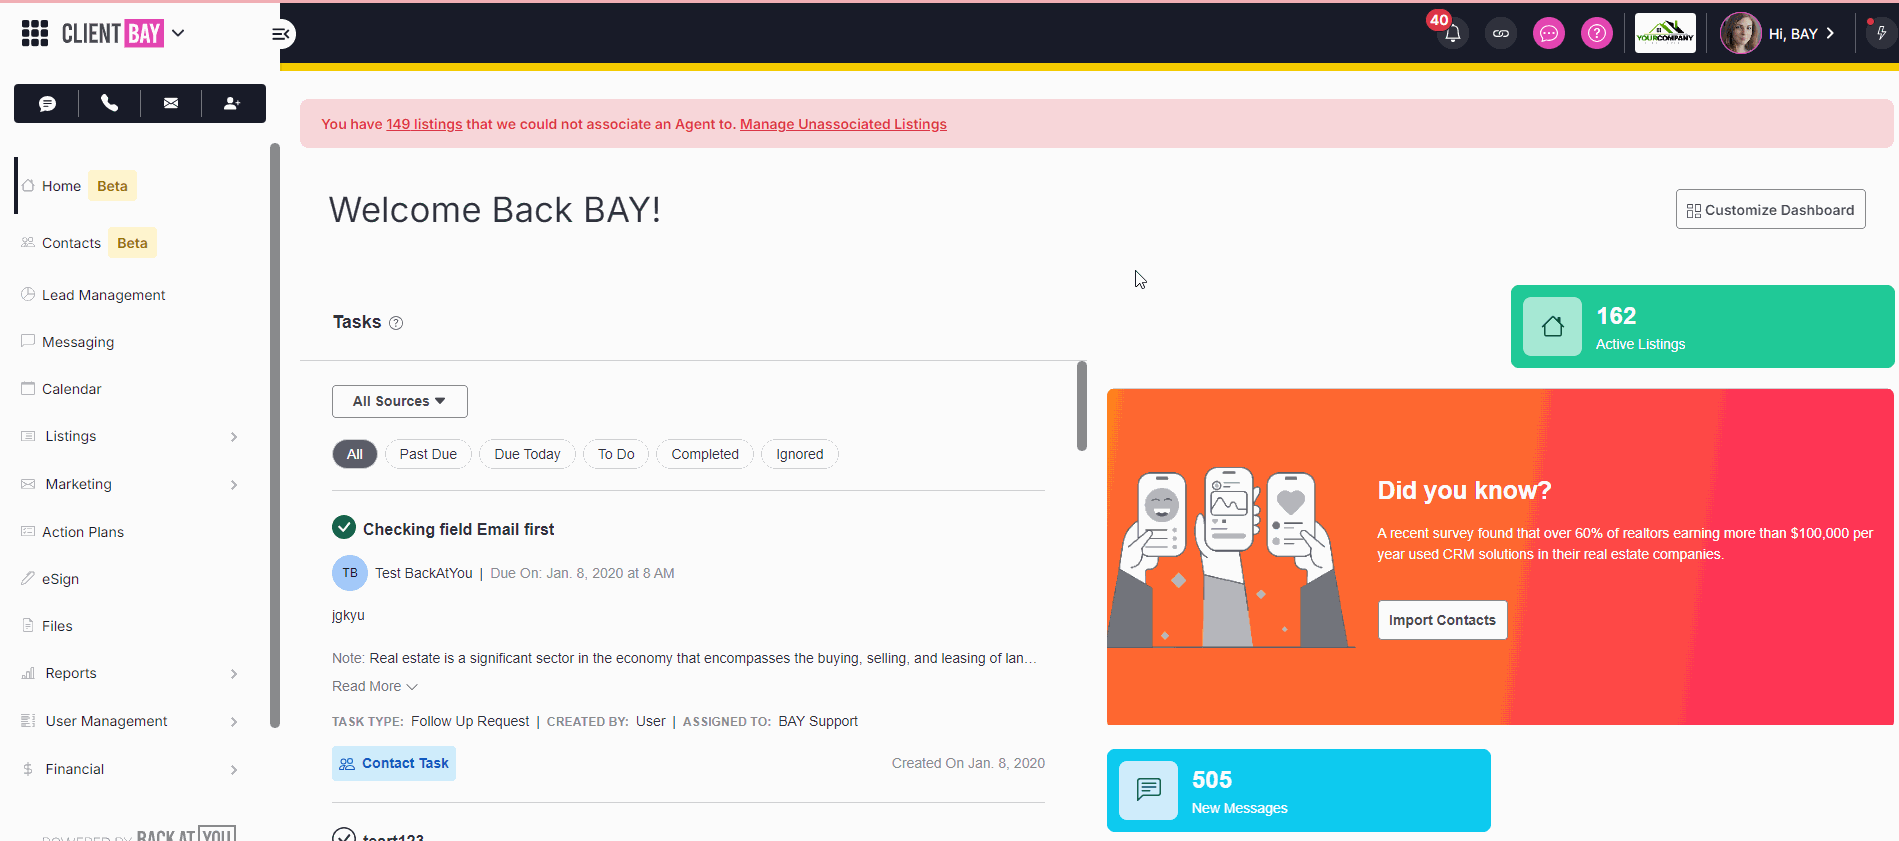Open Files in the sidebar
The height and width of the screenshot is (841, 1899).
(57, 626)
